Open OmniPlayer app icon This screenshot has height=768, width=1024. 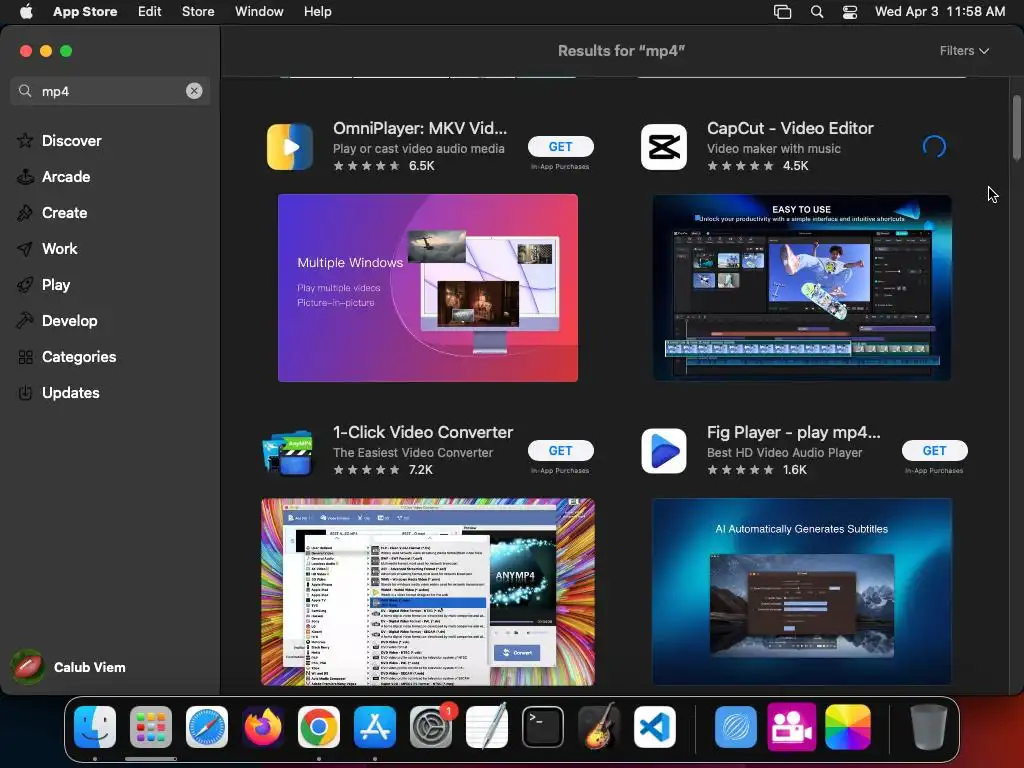pos(290,147)
